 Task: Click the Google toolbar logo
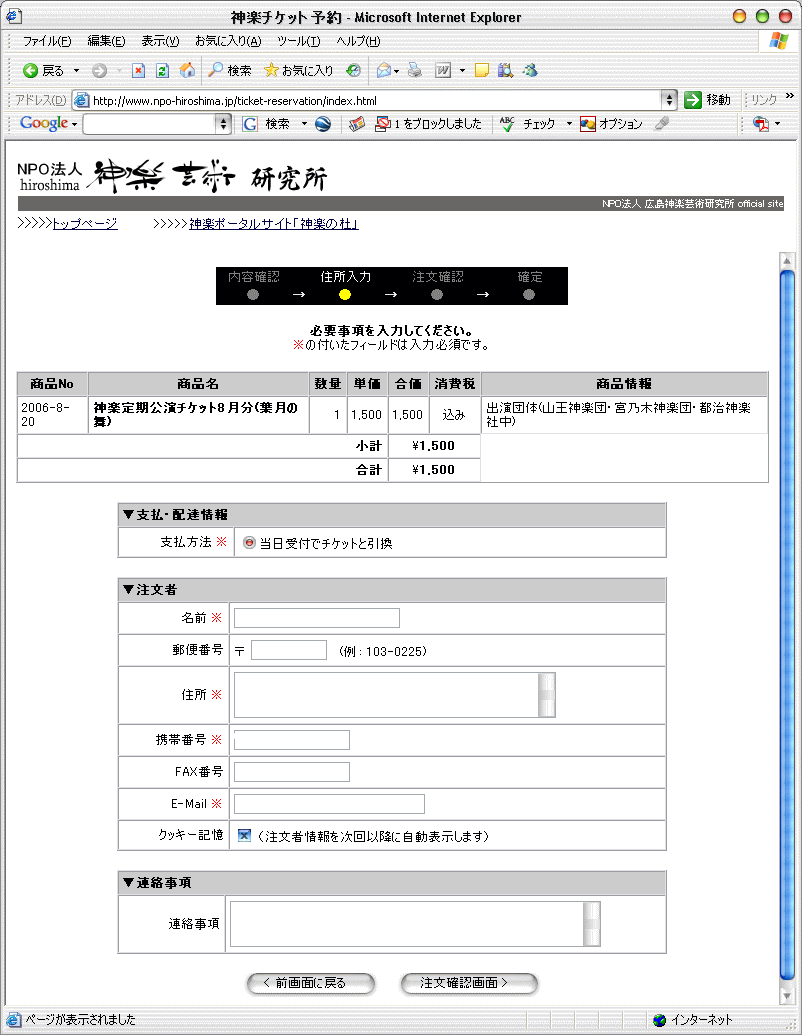coord(44,123)
